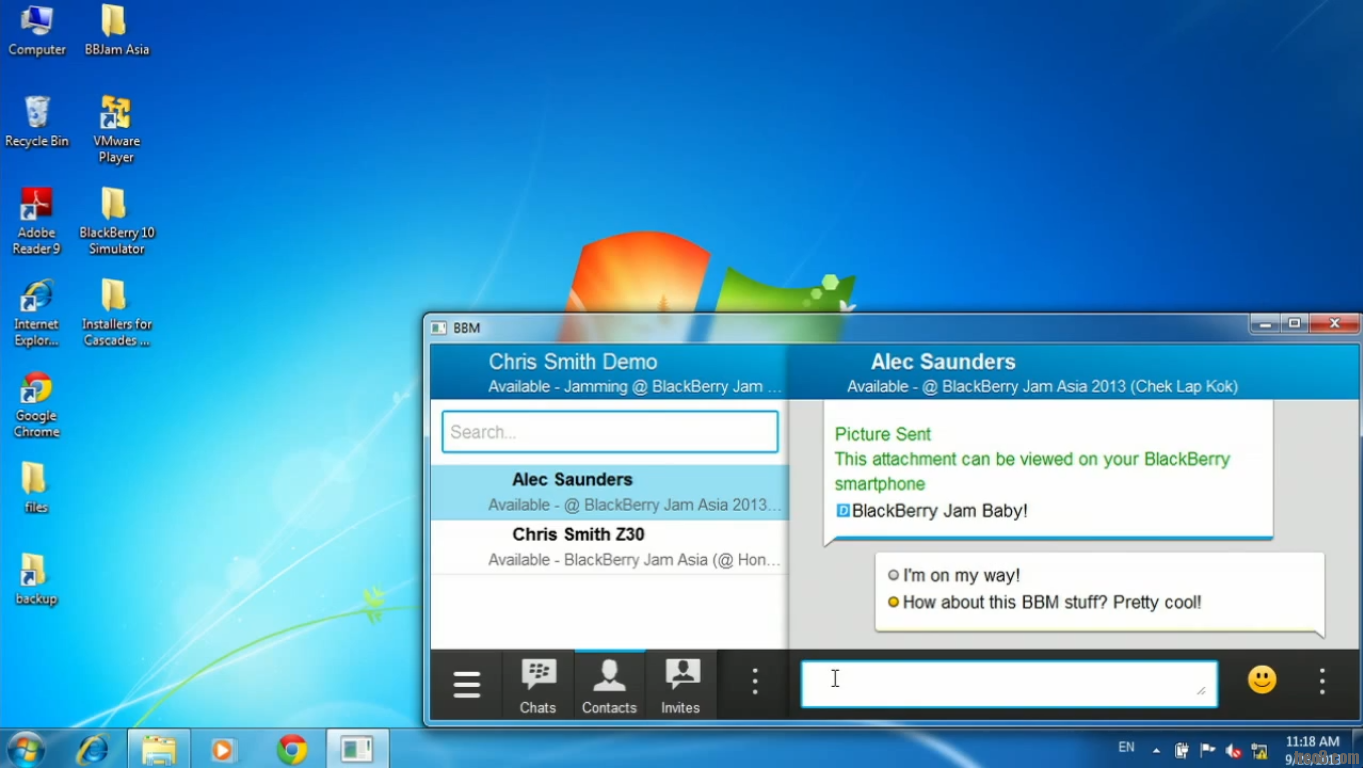Screen dimensions: 1363x768
Task: Click the EN language indicator
Action: [1126, 747]
